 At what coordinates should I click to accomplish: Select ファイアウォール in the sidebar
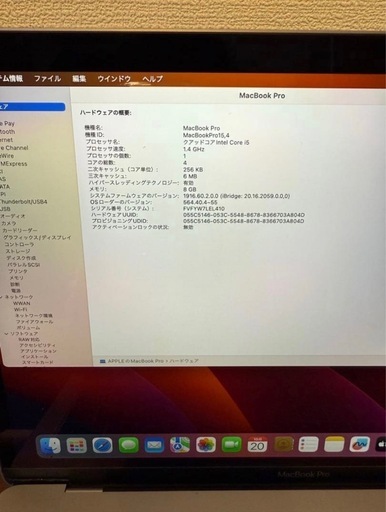[35, 322]
